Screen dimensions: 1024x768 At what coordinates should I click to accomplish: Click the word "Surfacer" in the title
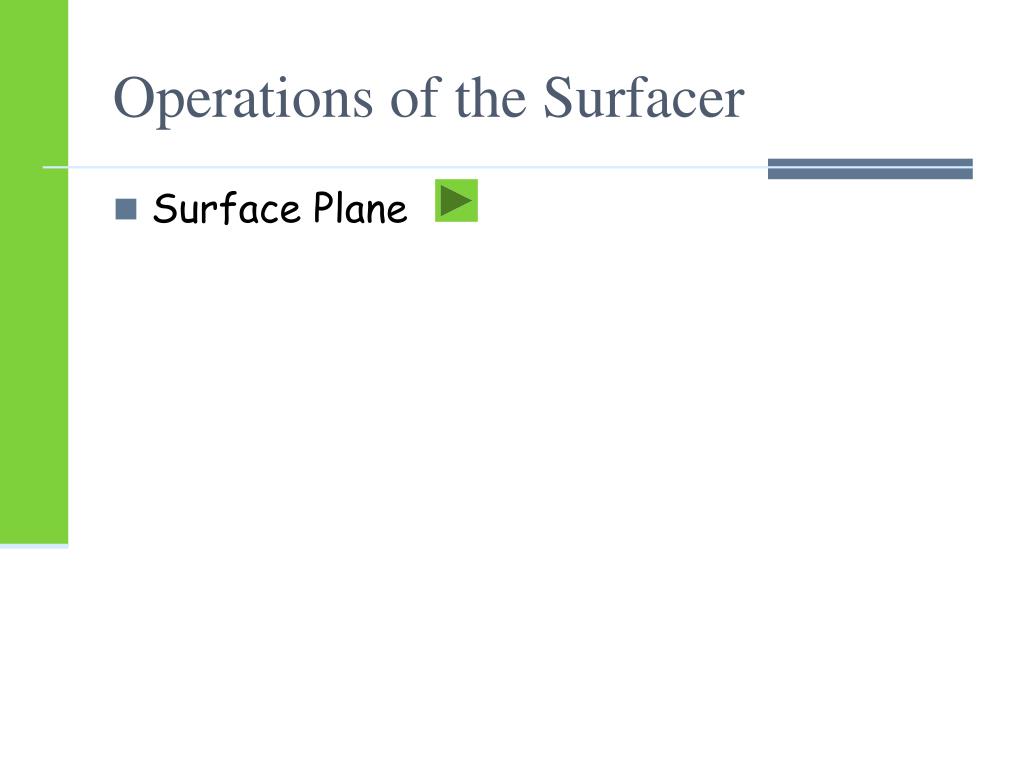click(644, 98)
